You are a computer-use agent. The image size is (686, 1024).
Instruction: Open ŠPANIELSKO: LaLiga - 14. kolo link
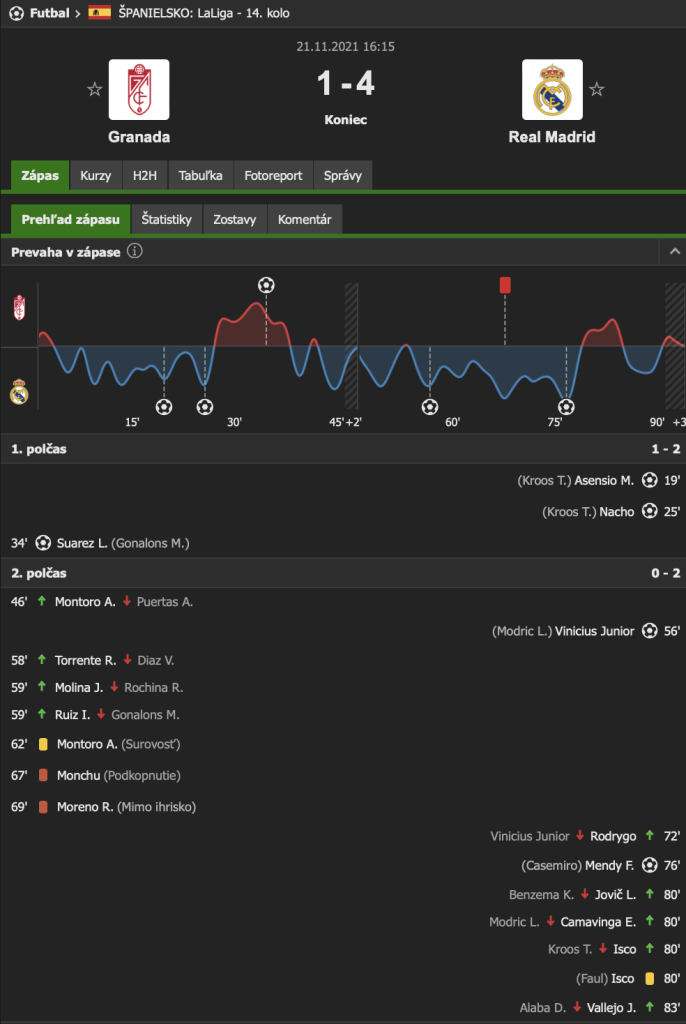tap(215, 13)
